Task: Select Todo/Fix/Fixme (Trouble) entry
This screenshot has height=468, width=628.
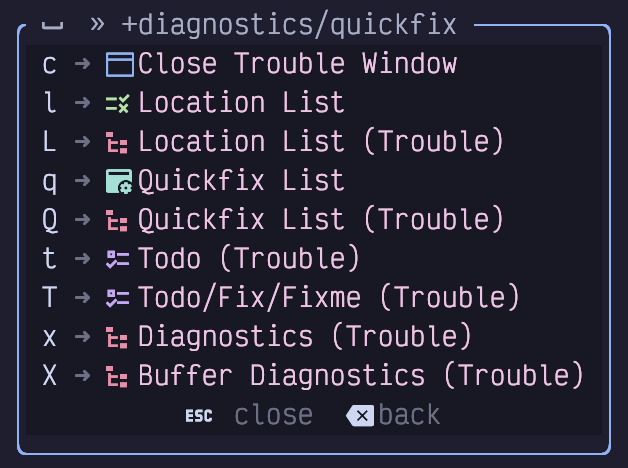Action: click(x=329, y=298)
